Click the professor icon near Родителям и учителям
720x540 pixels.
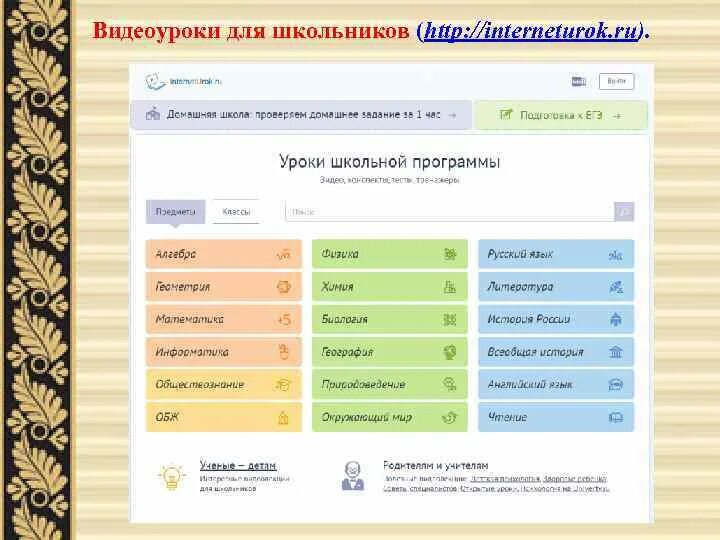[352, 476]
